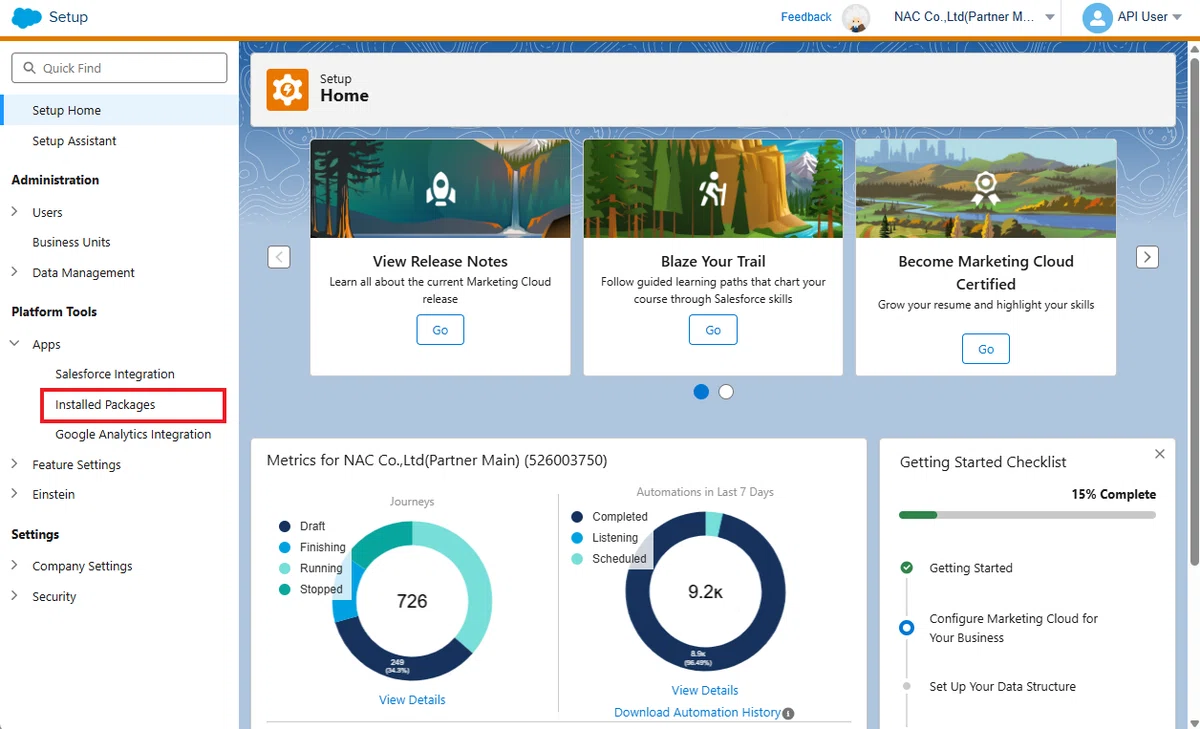Screen dimensions: 1200x729
Task: Click Go under Blaze Your Trail
Action: tap(713, 330)
